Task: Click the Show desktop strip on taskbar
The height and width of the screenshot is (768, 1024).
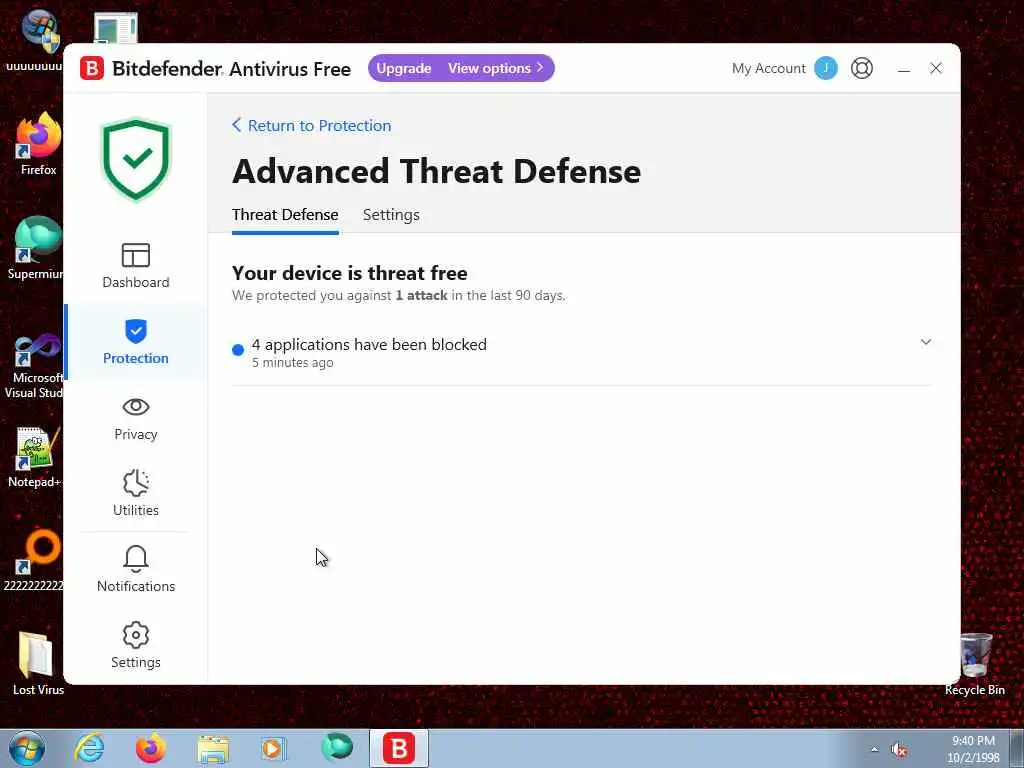Action: click(1016, 748)
